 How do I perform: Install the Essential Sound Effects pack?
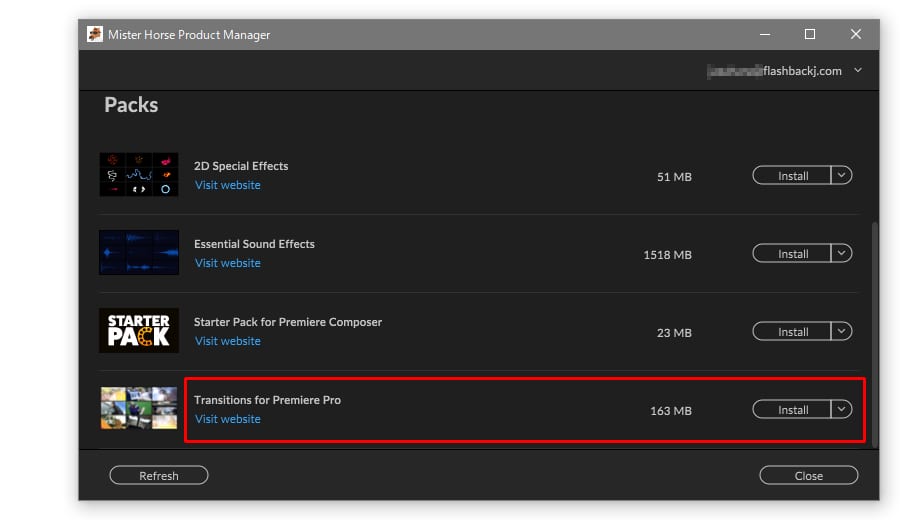click(x=792, y=254)
